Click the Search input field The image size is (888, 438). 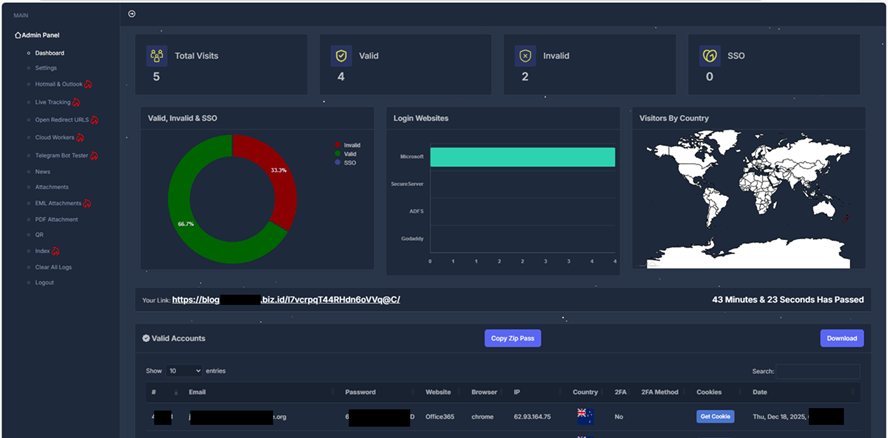click(x=817, y=371)
